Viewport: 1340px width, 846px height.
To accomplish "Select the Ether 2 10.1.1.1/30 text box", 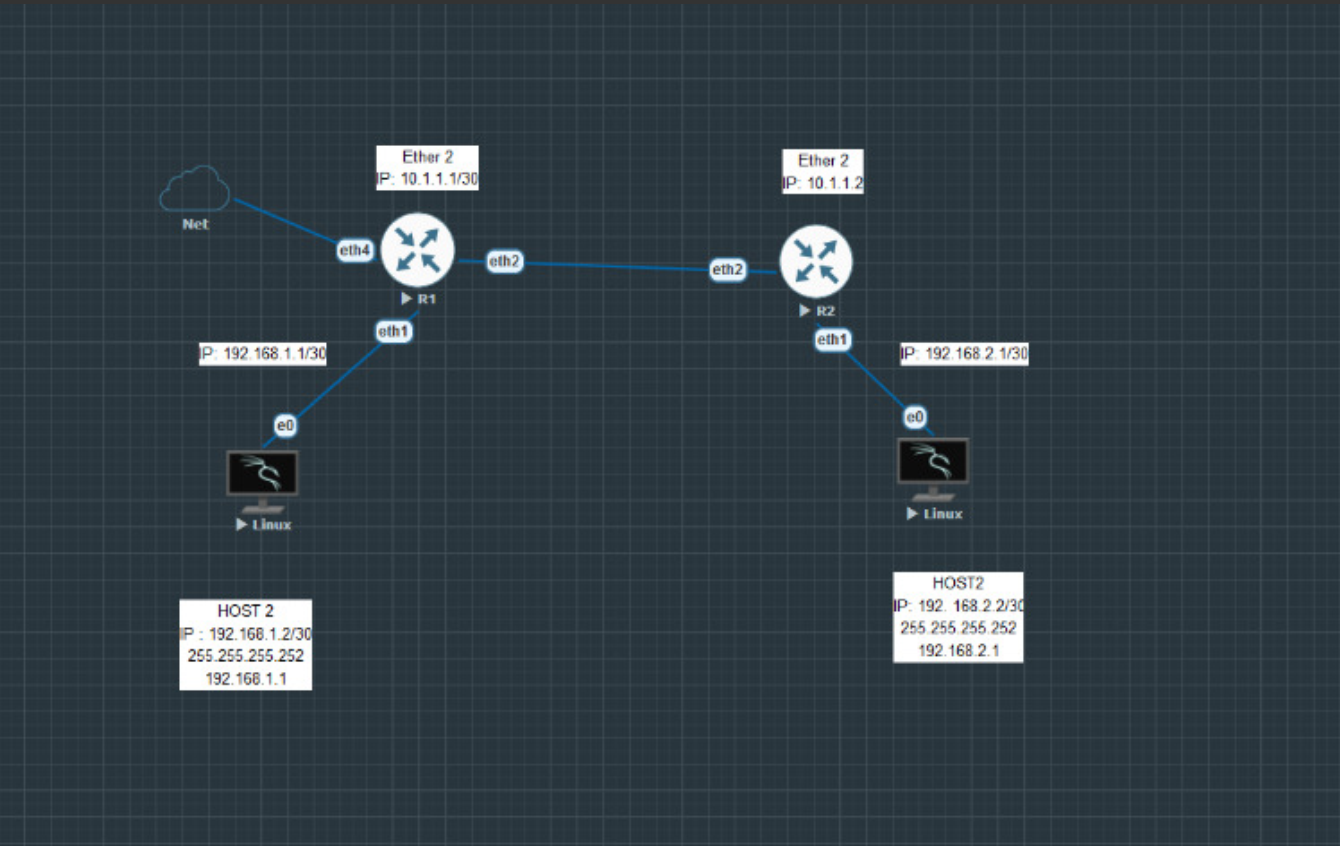I will click(x=427, y=168).
